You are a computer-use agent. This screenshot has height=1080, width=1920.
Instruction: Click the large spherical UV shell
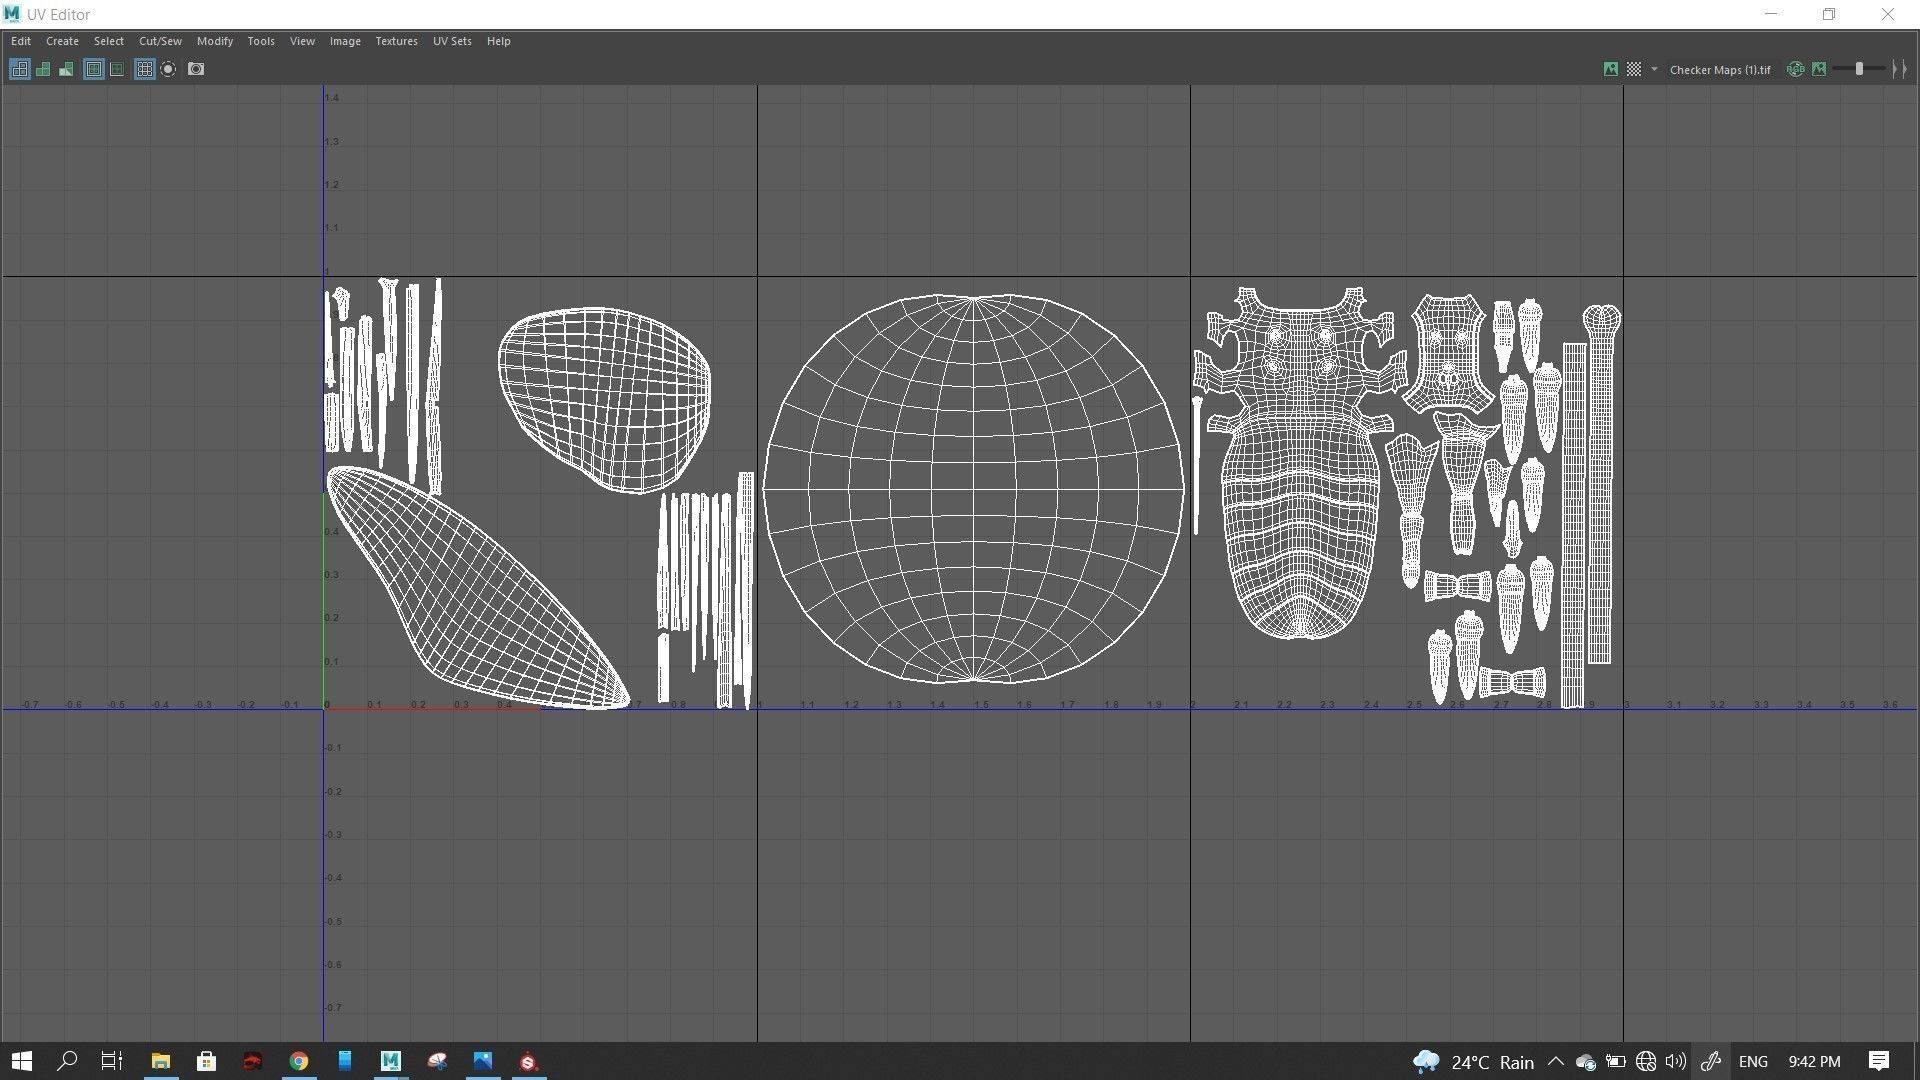973,489
